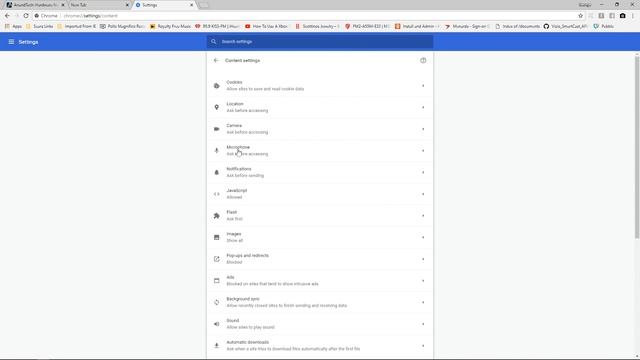Click the page vertical scrollbar thumb

tap(637, 147)
